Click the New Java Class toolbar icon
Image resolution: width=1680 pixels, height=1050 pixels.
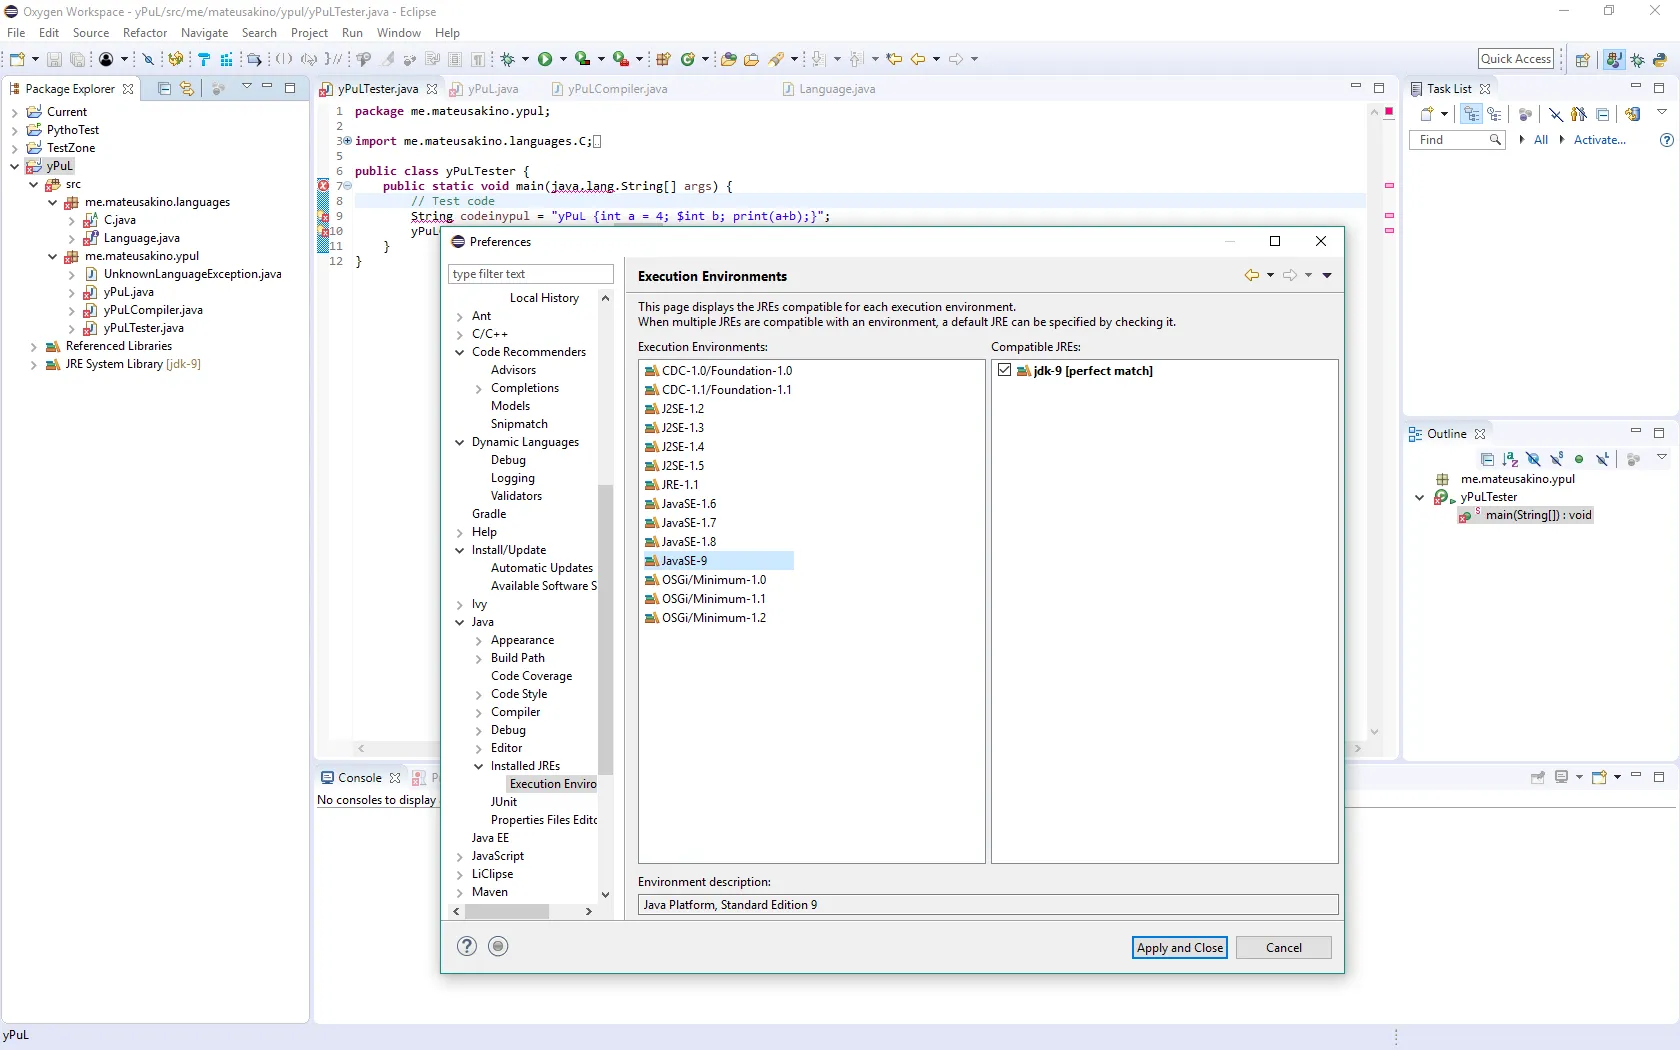[x=688, y=59]
